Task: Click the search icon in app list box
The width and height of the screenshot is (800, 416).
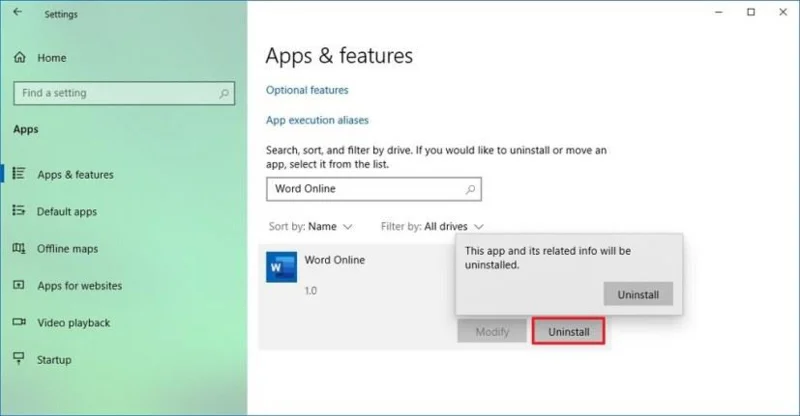Action: coord(470,189)
